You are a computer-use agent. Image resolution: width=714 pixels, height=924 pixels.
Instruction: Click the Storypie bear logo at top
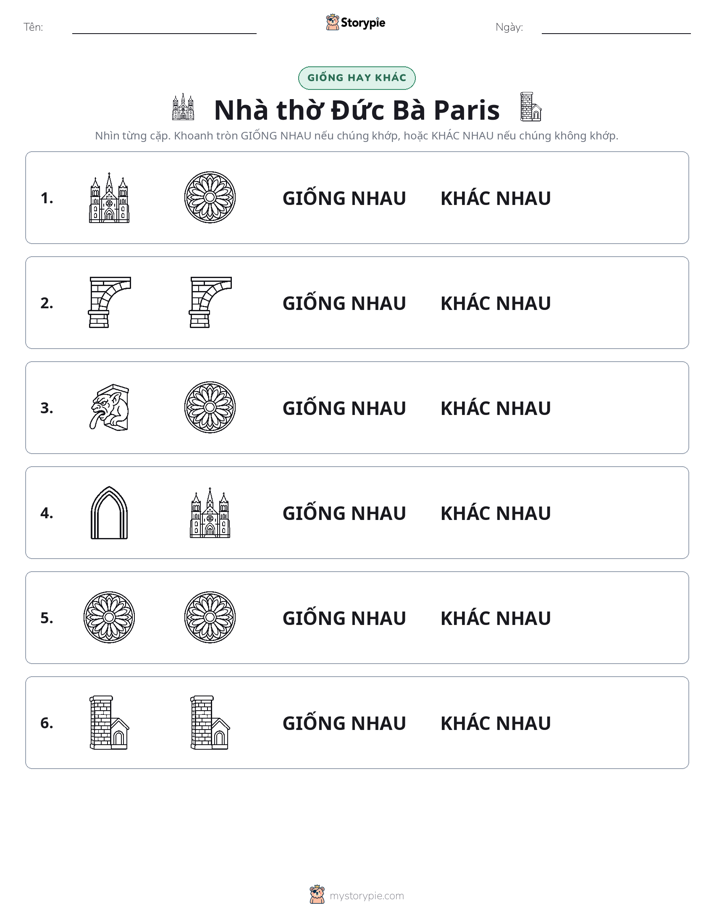coord(332,22)
